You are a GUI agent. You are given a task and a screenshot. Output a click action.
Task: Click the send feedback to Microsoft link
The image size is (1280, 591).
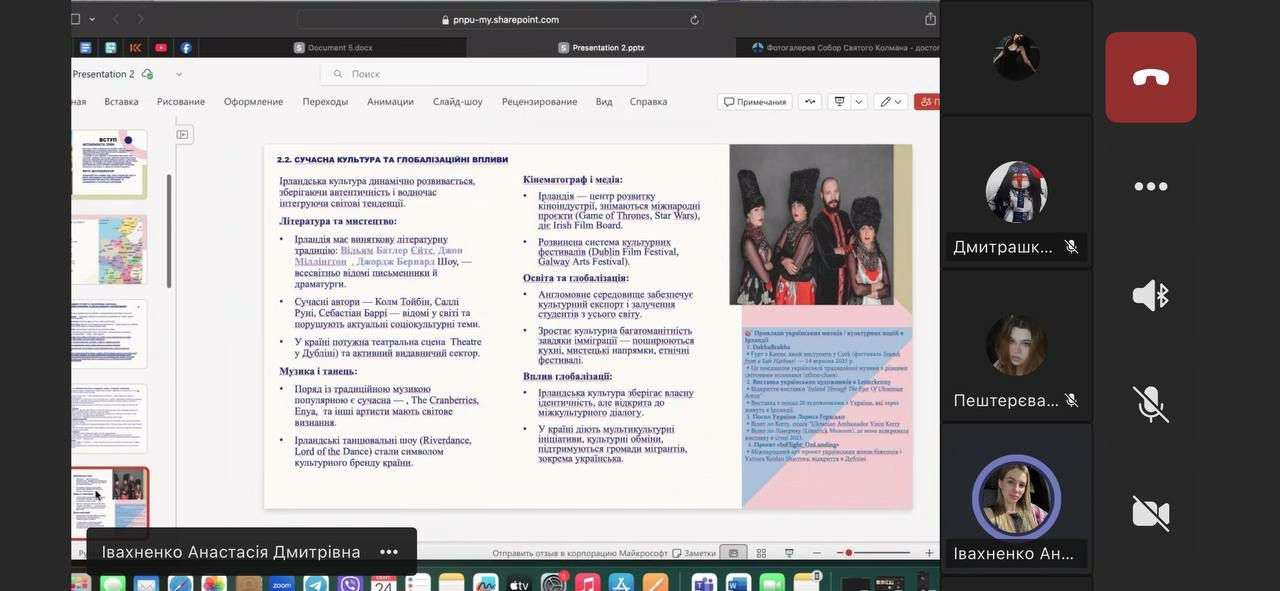coord(578,553)
